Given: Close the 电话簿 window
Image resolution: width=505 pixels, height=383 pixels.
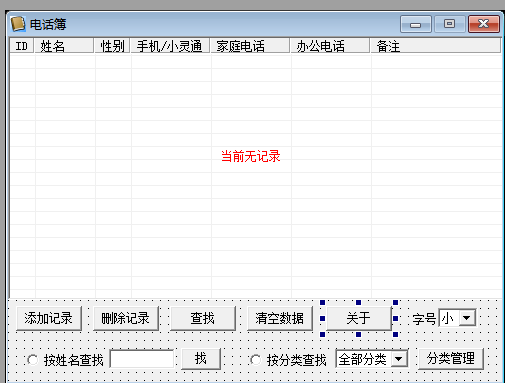Looking at the screenshot, I should click(484, 24).
